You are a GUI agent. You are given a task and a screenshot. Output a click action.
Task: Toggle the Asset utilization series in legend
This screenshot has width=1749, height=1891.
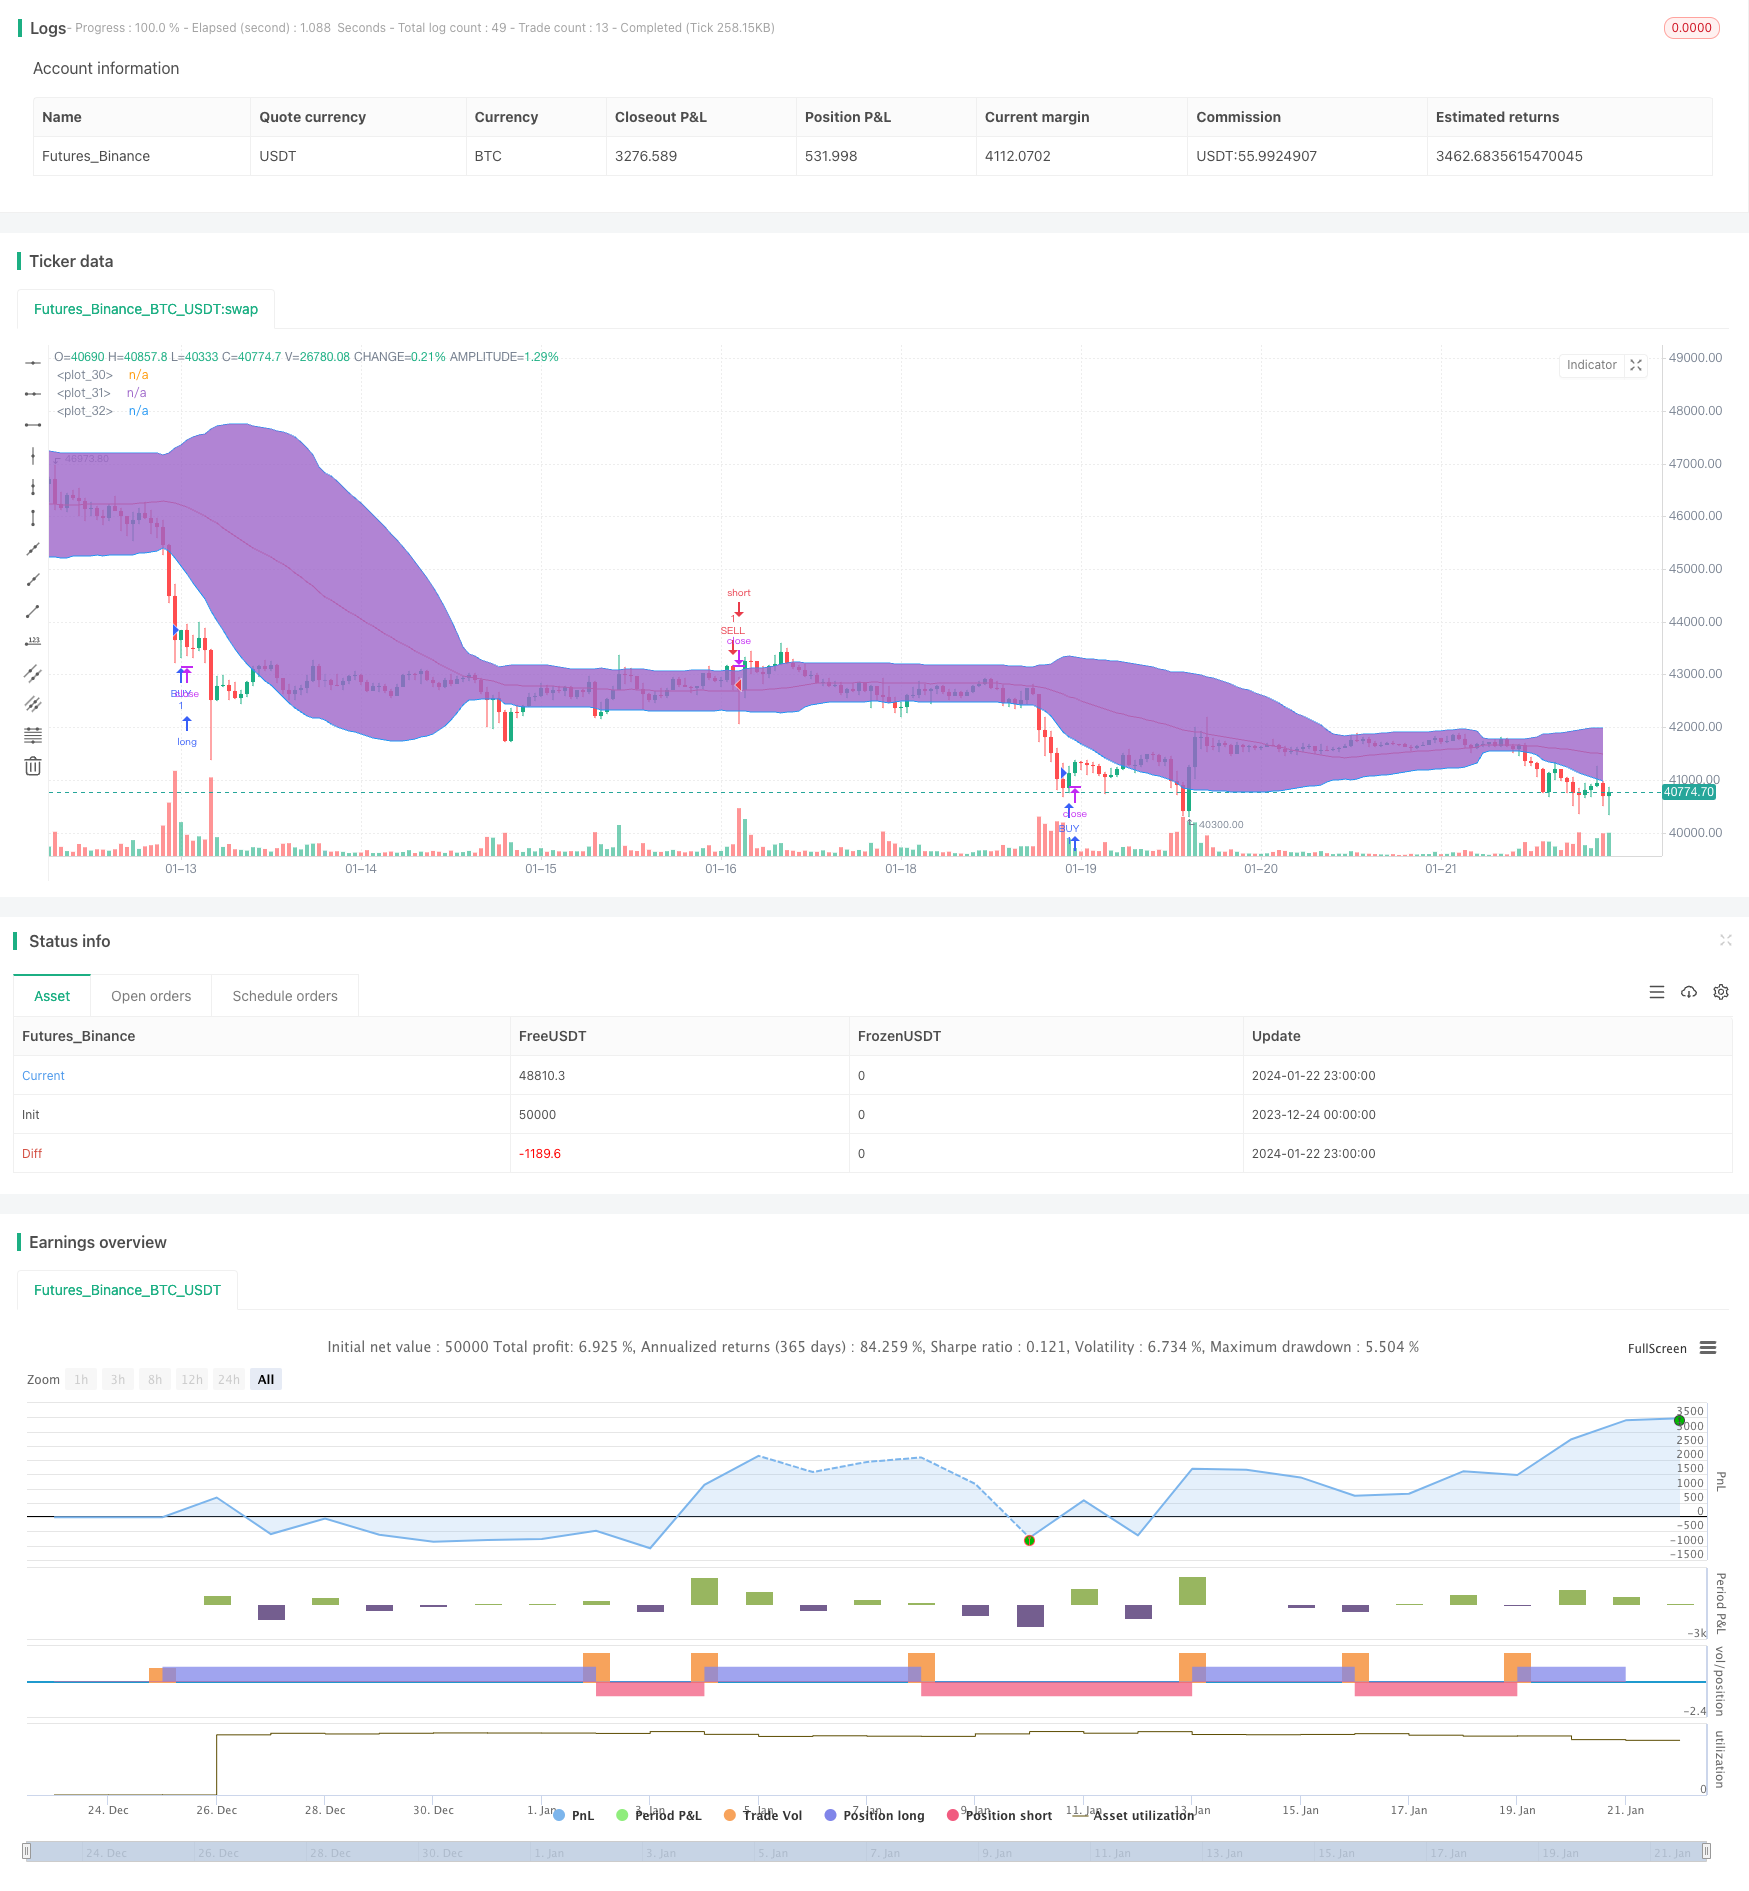tap(1133, 1815)
